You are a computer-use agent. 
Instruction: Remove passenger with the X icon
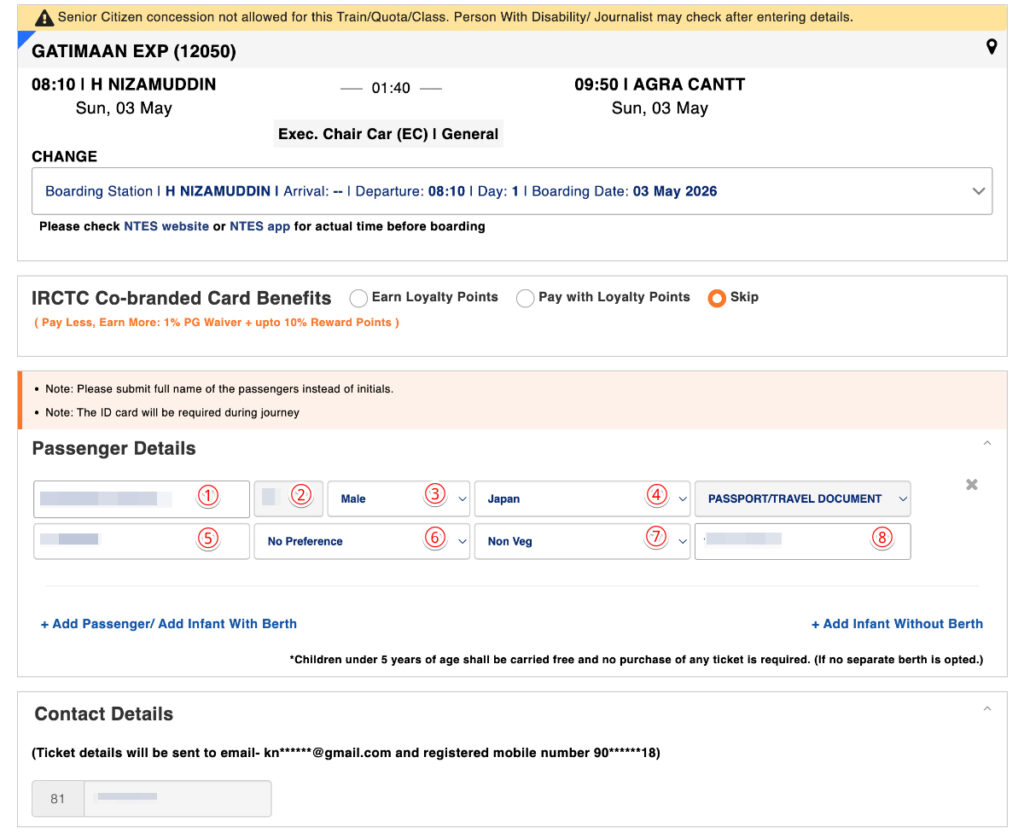pos(972,484)
